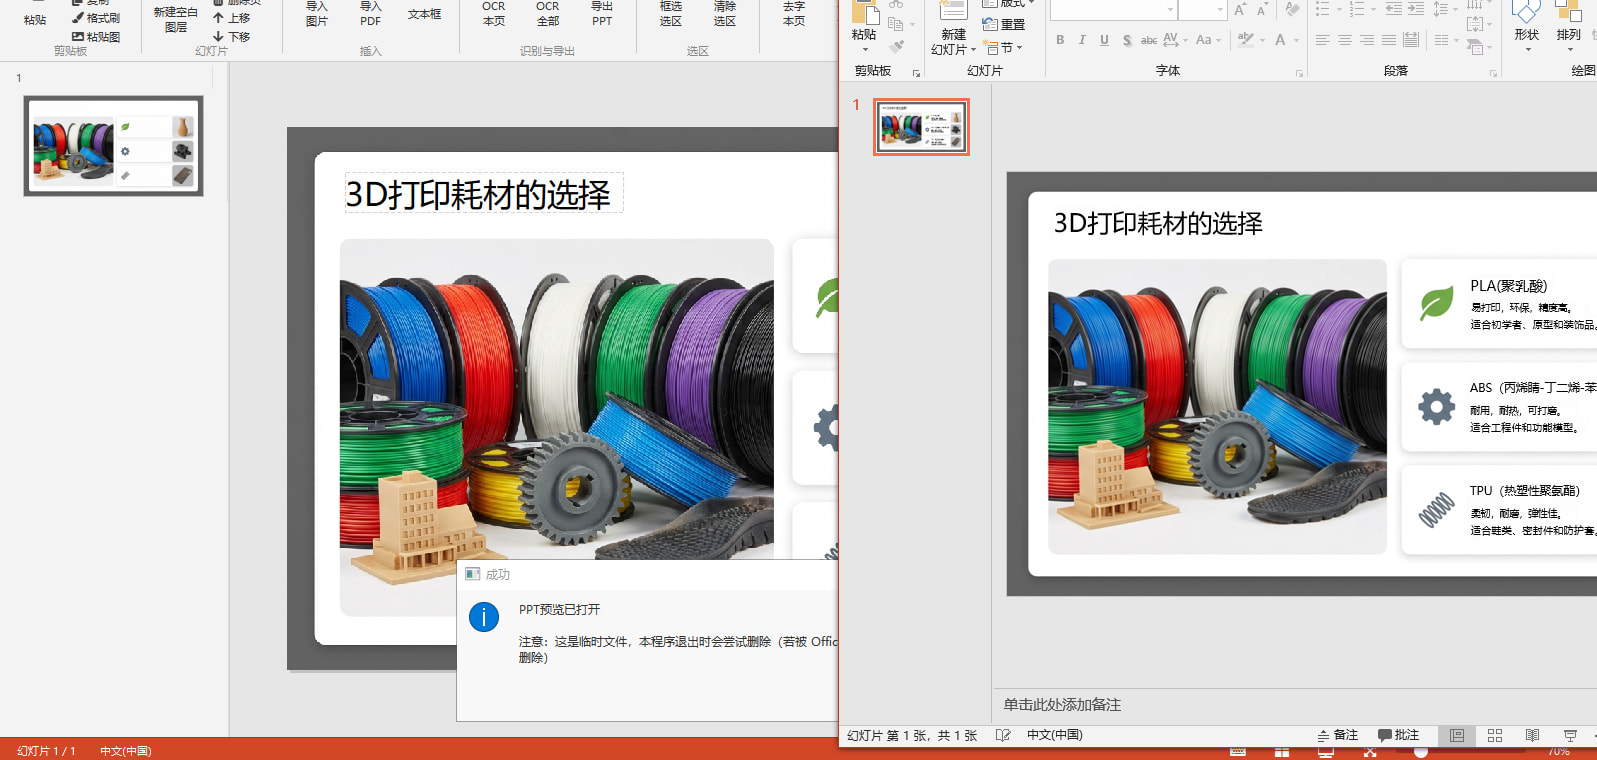1597x760 pixels.
Task: Switch to Reading view icon
Action: click(1532, 735)
